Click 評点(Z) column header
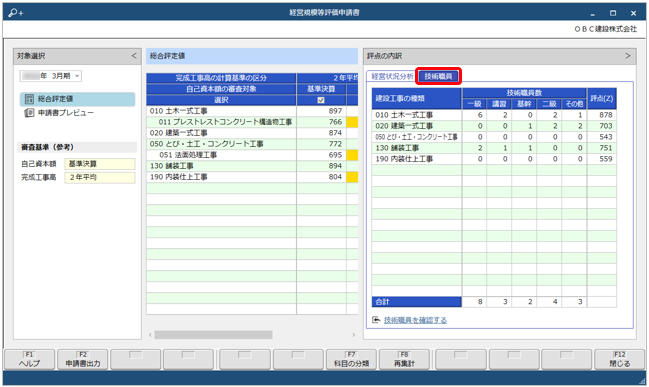The width and height of the screenshot is (649, 387). (x=602, y=99)
